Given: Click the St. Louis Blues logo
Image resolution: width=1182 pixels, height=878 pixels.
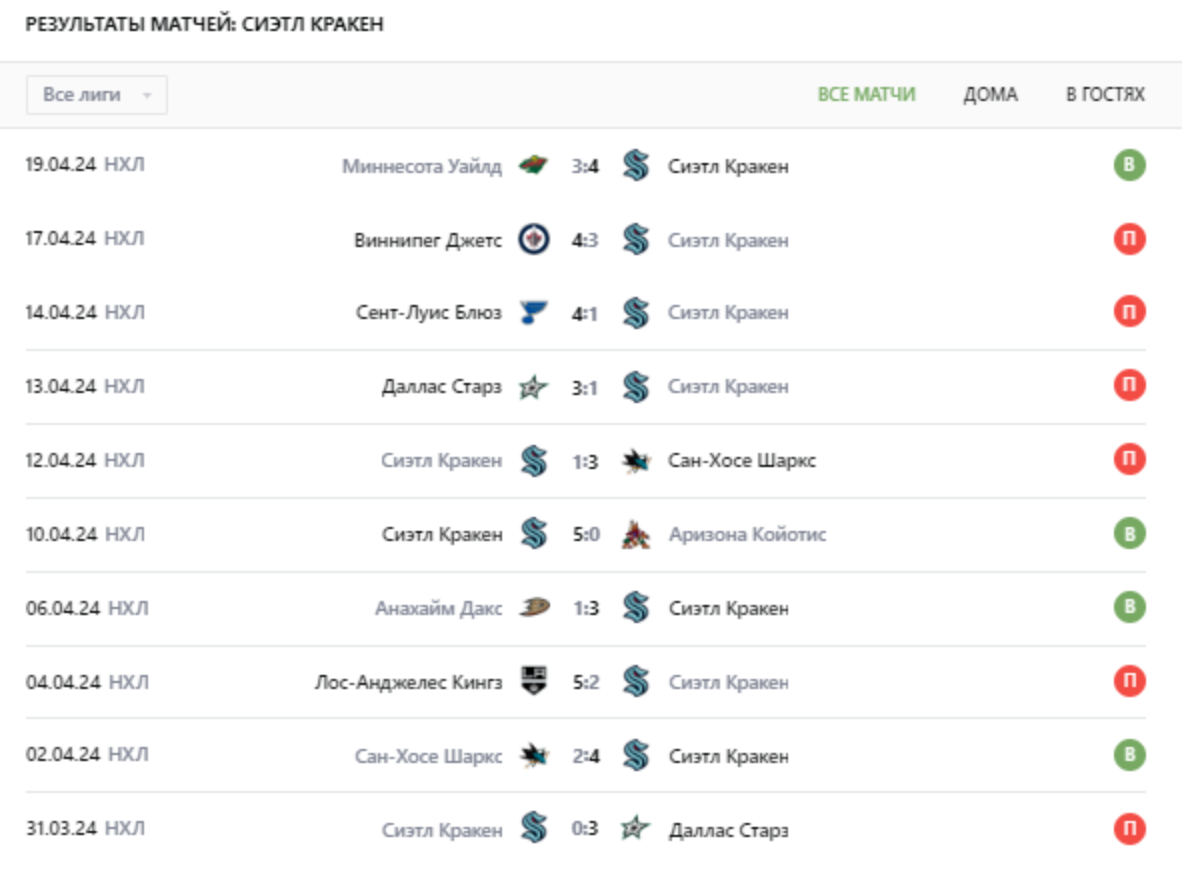Looking at the screenshot, I should point(534,313).
